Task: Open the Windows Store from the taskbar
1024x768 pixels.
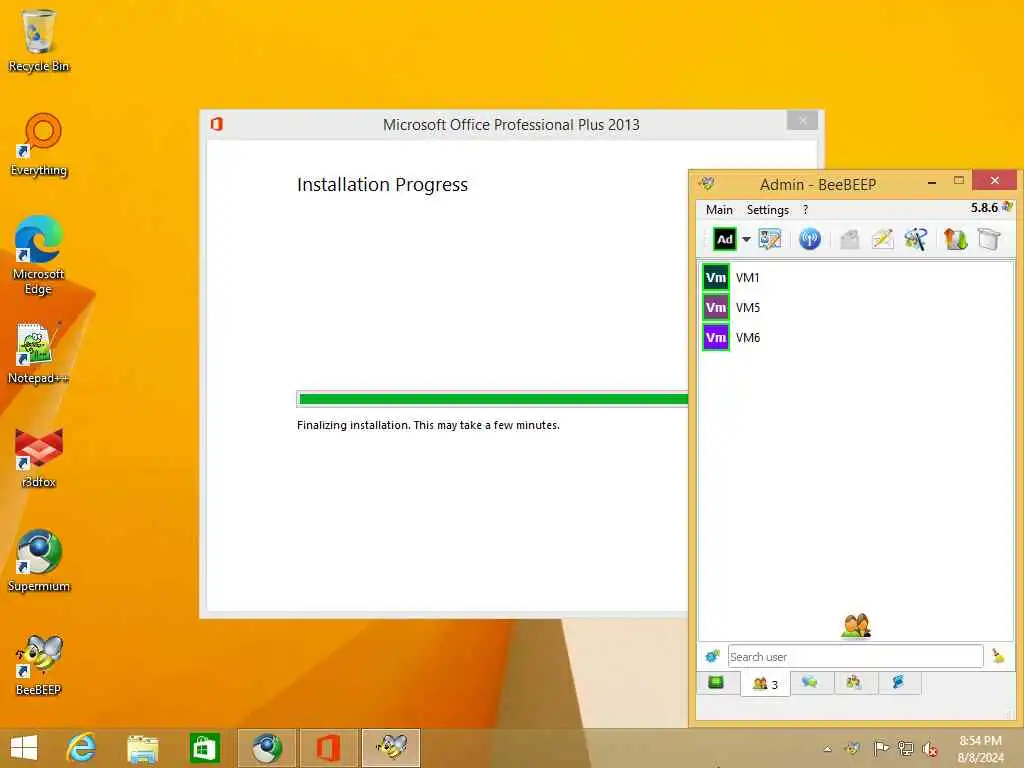Action: [204, 748]
